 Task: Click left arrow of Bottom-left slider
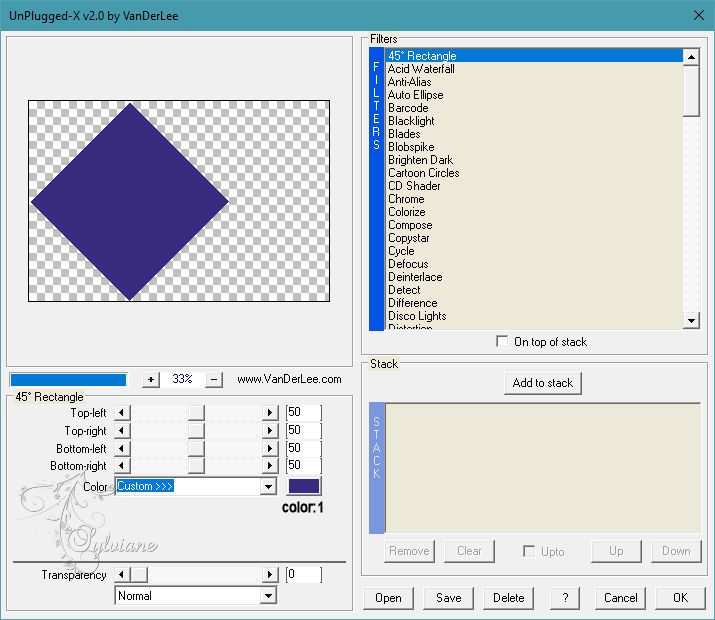pyautogui.click(x=122, y=448)
